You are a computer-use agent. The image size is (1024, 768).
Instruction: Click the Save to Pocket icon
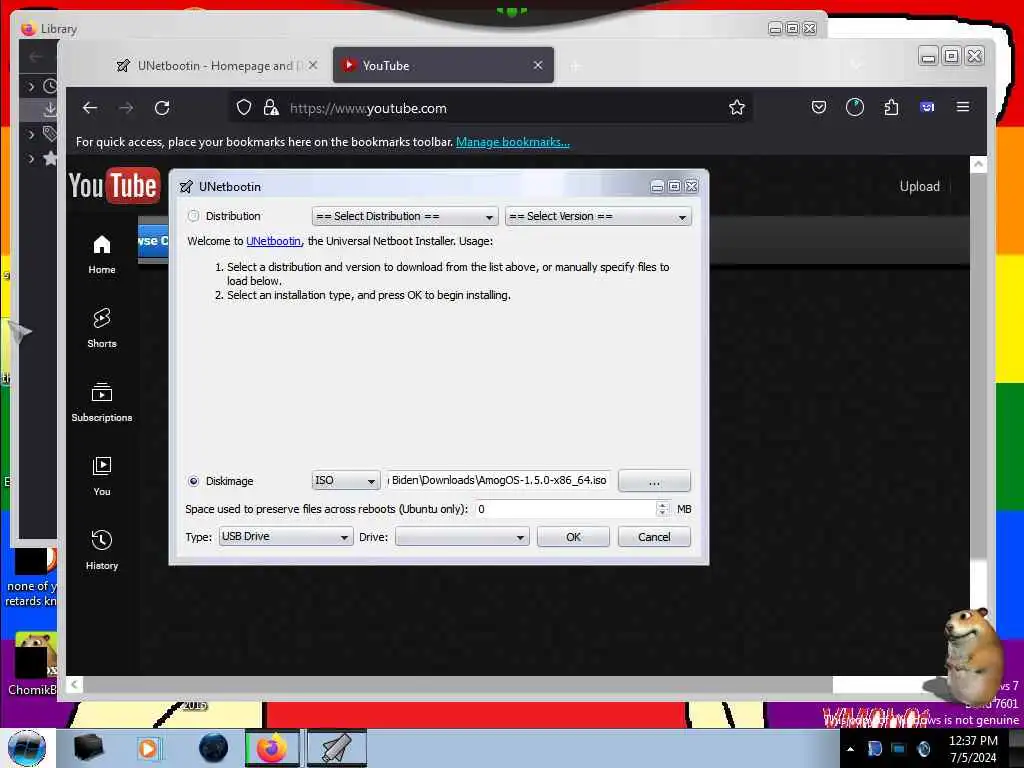(x=818, y=107)
